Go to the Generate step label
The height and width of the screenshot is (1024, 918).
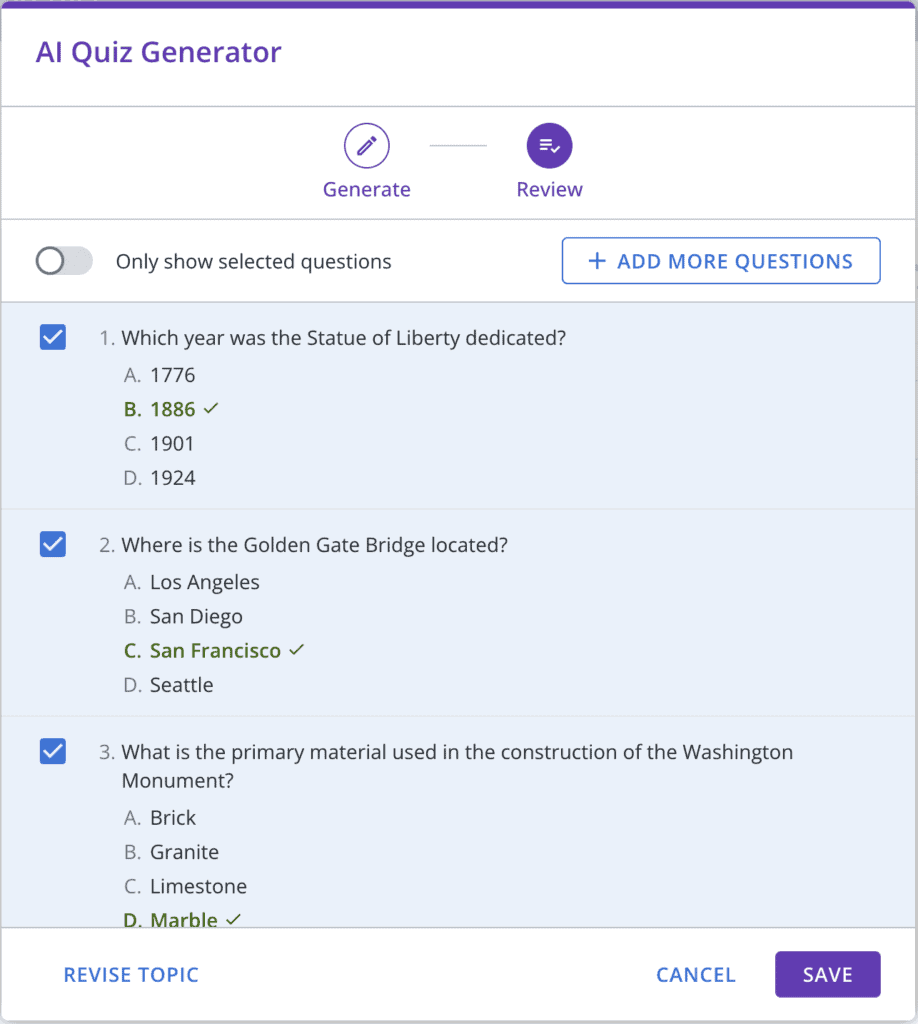click(x=366, y=189)
